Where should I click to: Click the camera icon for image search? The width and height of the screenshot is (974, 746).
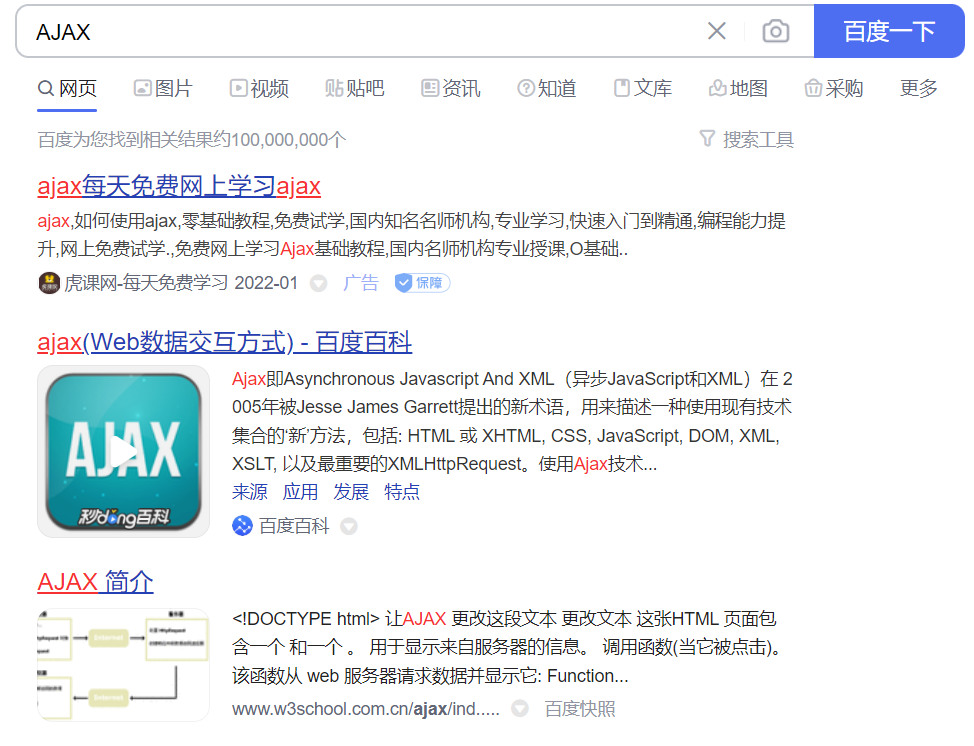pos(775,31)
